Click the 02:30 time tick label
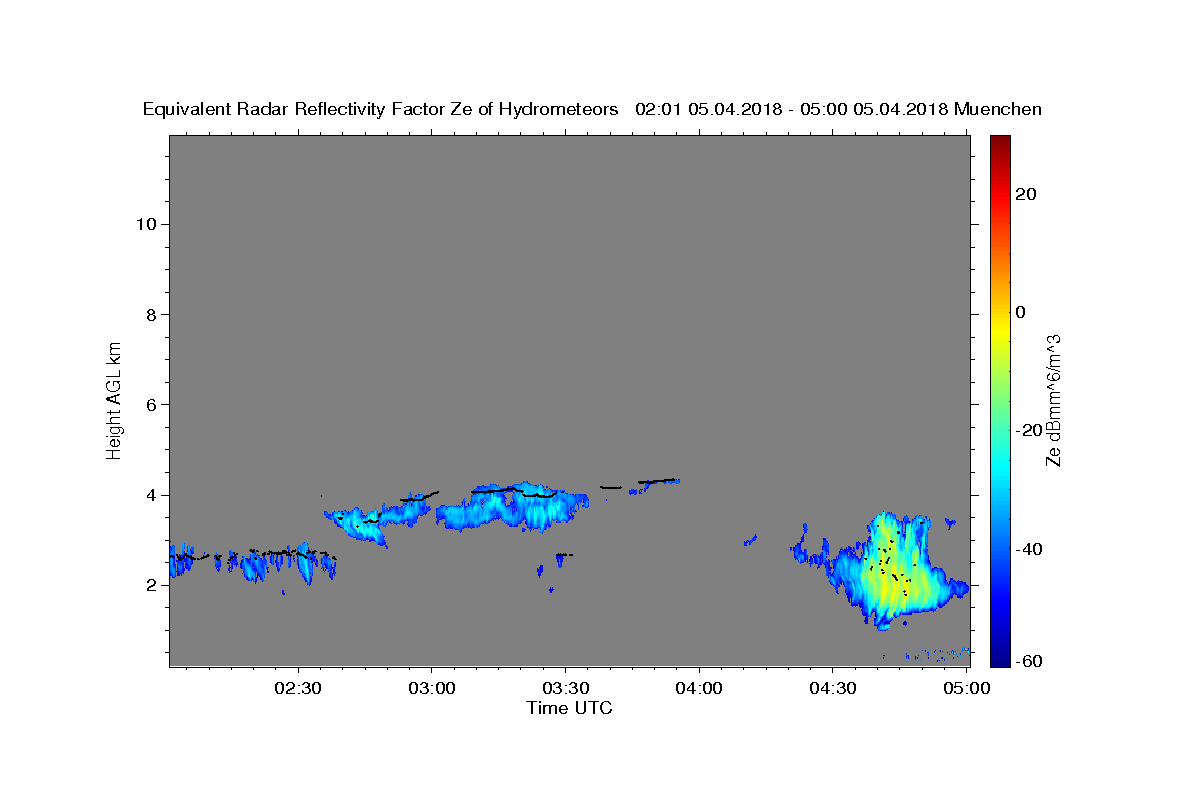 click(x=298, y=689)
